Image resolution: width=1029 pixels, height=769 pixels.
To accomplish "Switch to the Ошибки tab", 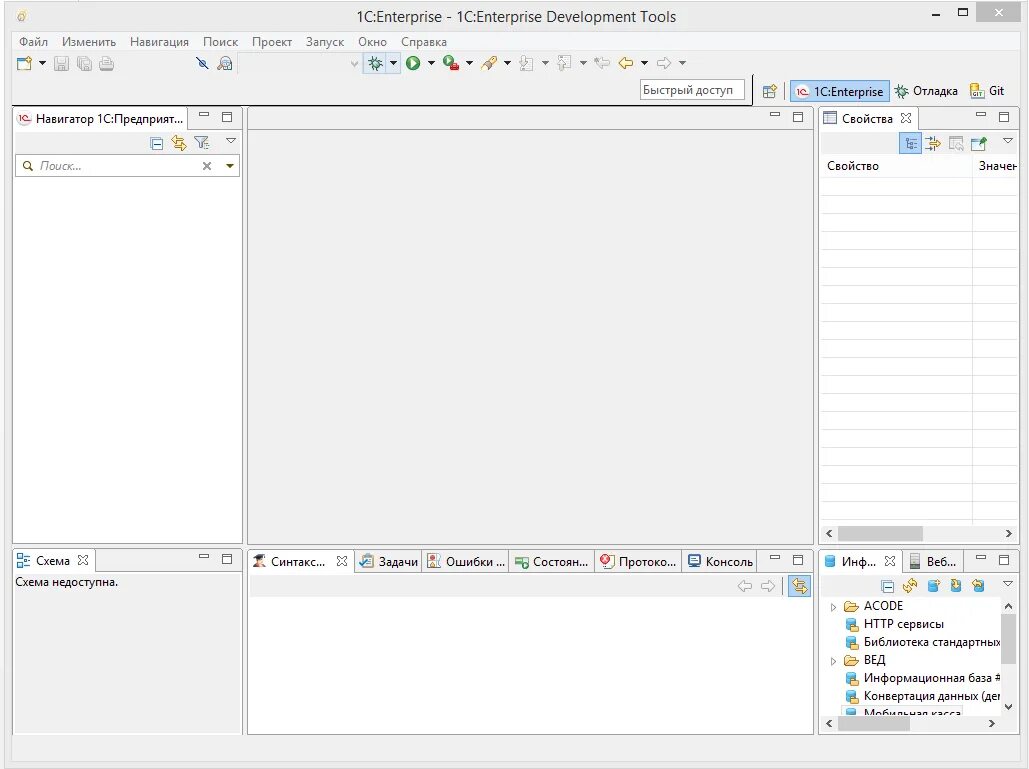I will pyautogui.click(x=467, y=562).
